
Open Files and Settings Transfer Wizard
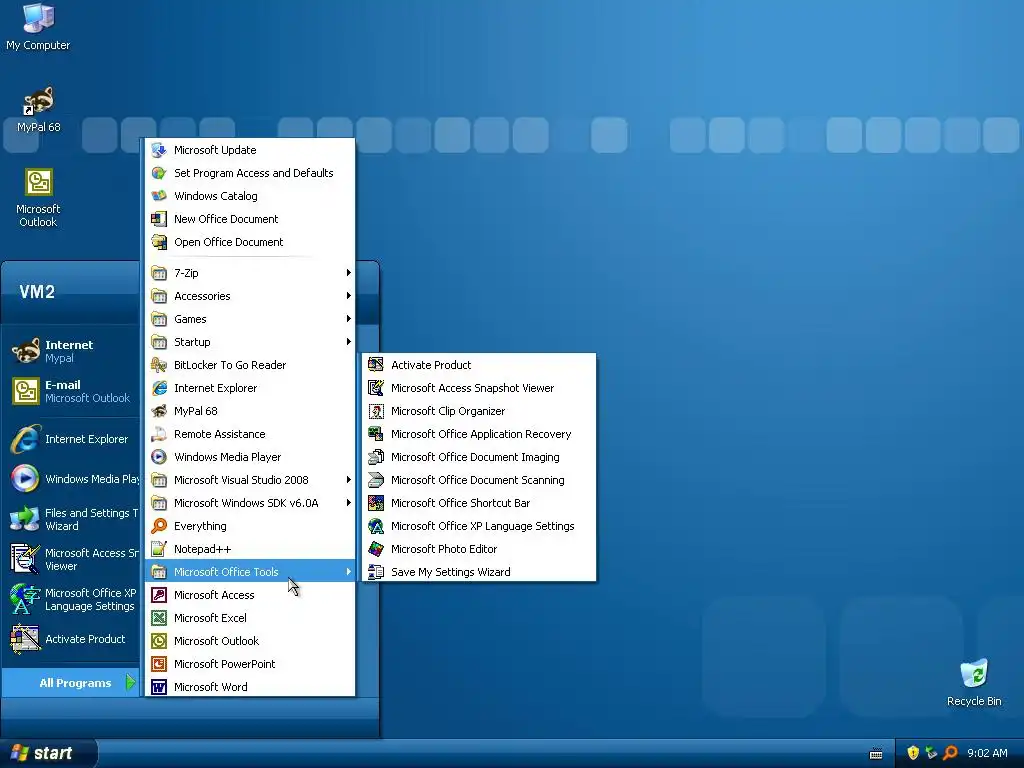(x=71, y=519)
